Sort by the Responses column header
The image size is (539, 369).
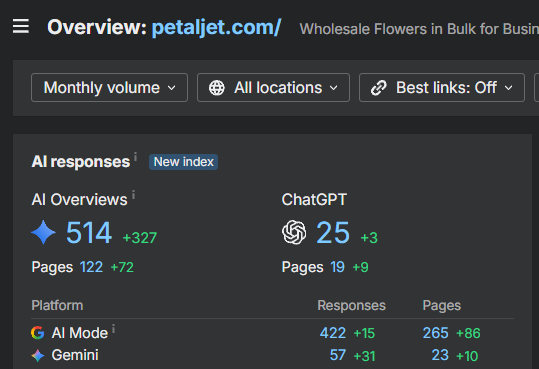(x=351, y=305)
